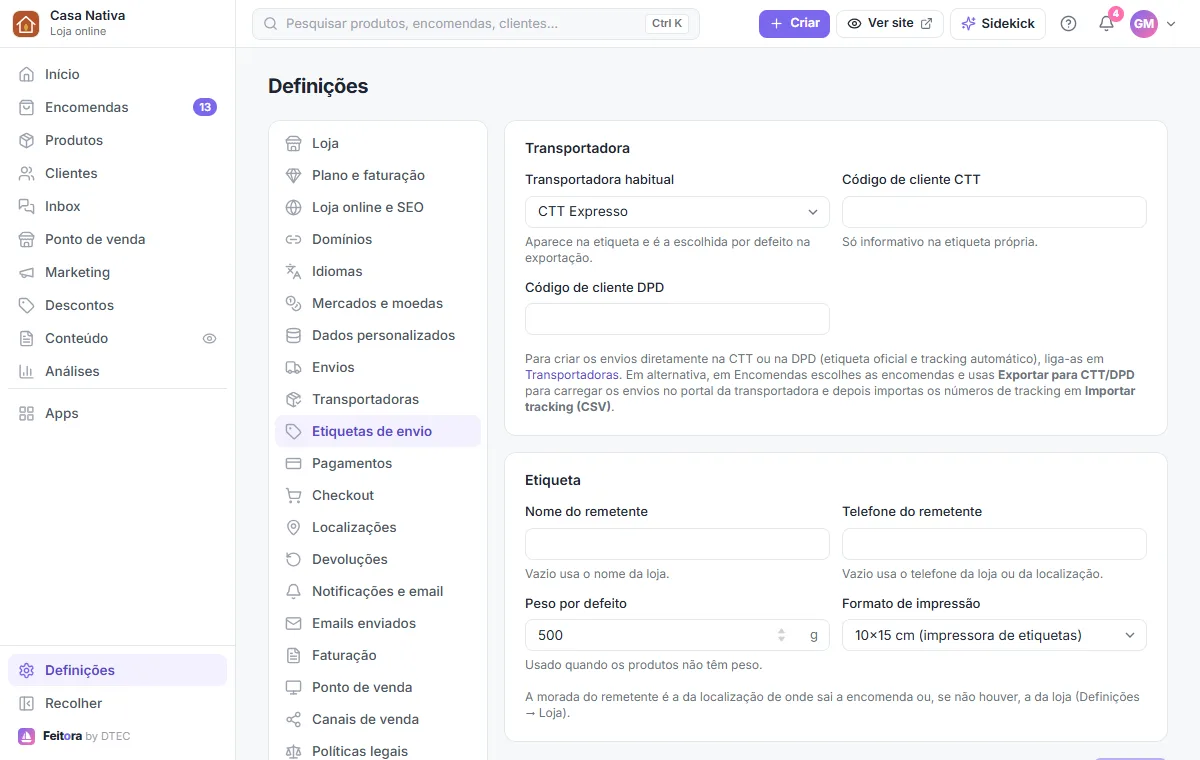Click the Nome do remetente field
Image resolution: width=1200 pixels, height=760 pixels.
(677, 544)
